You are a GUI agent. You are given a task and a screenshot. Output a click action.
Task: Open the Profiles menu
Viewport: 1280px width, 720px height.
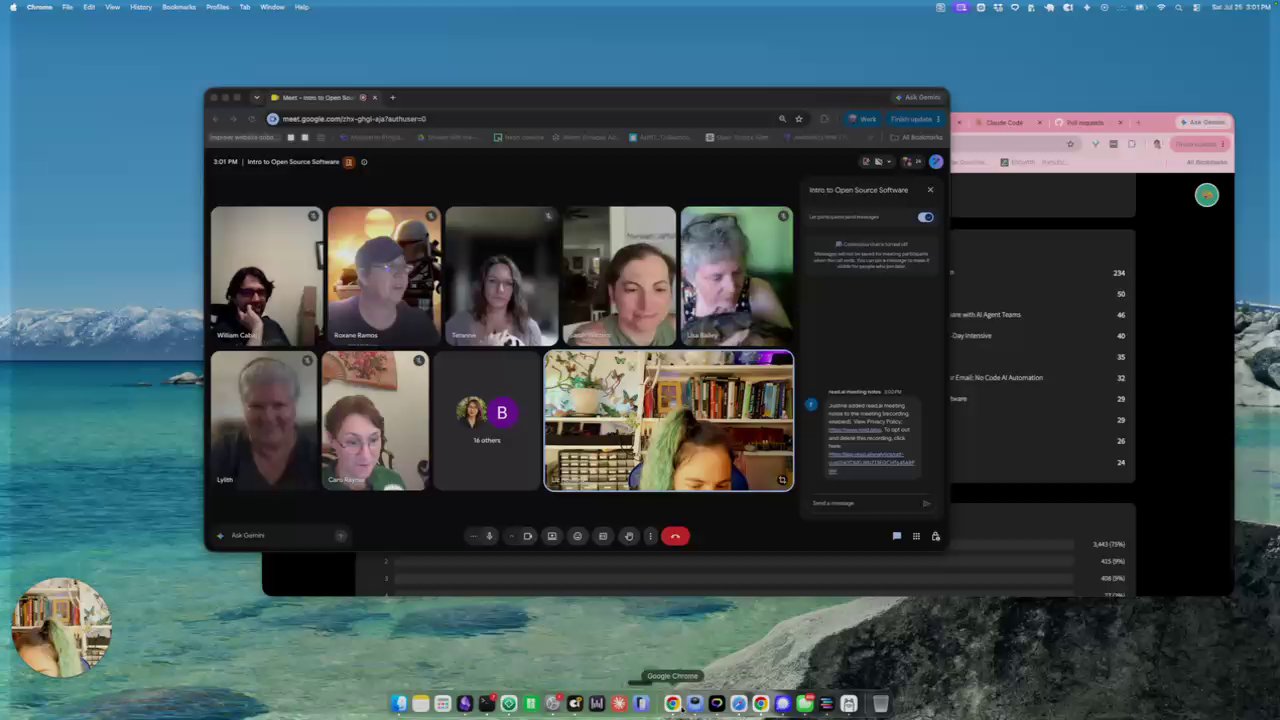click(217, 7)
